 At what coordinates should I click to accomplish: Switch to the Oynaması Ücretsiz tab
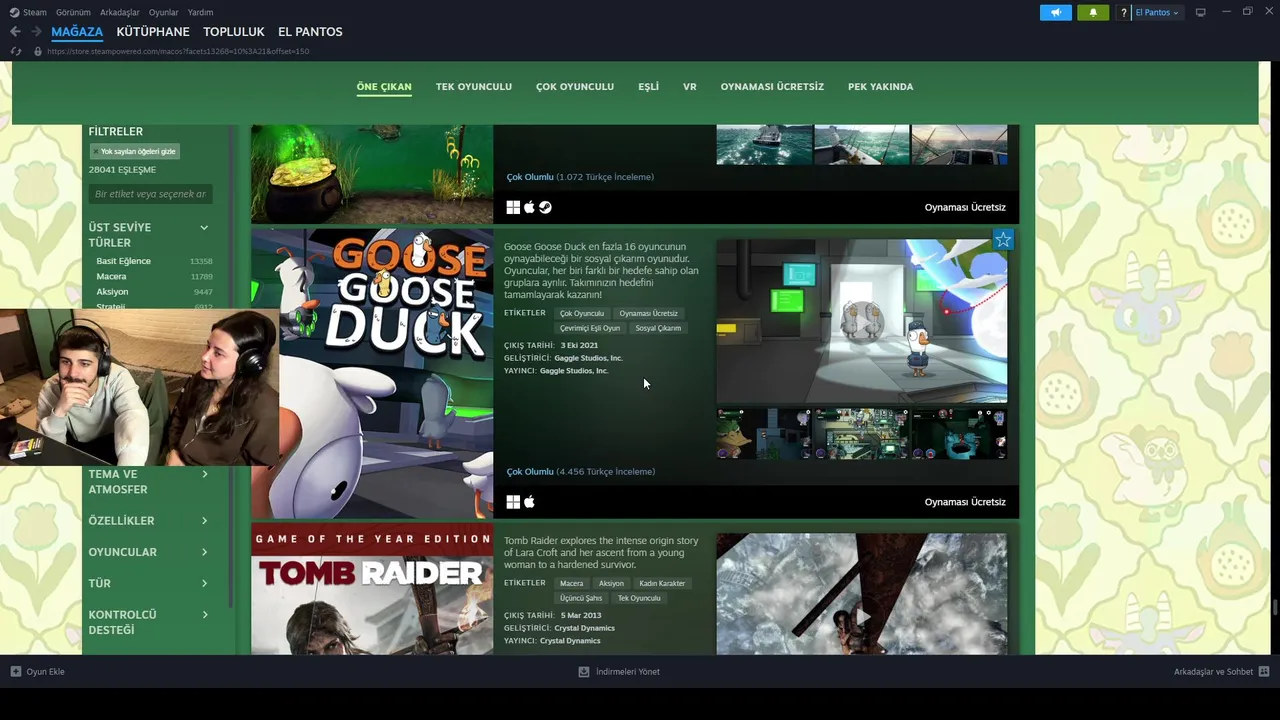[x=772, y=87]
